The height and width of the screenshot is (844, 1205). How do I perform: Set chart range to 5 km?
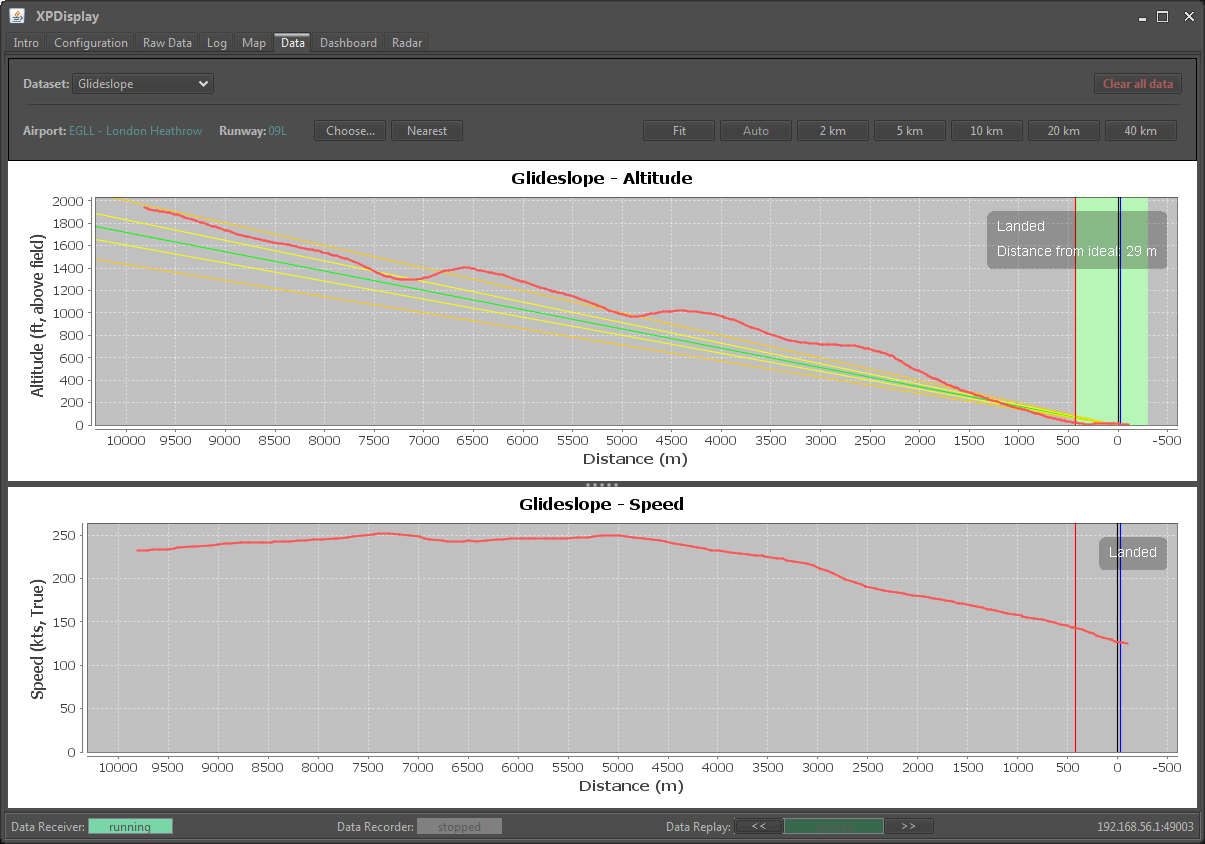click(x=909, y=131)
